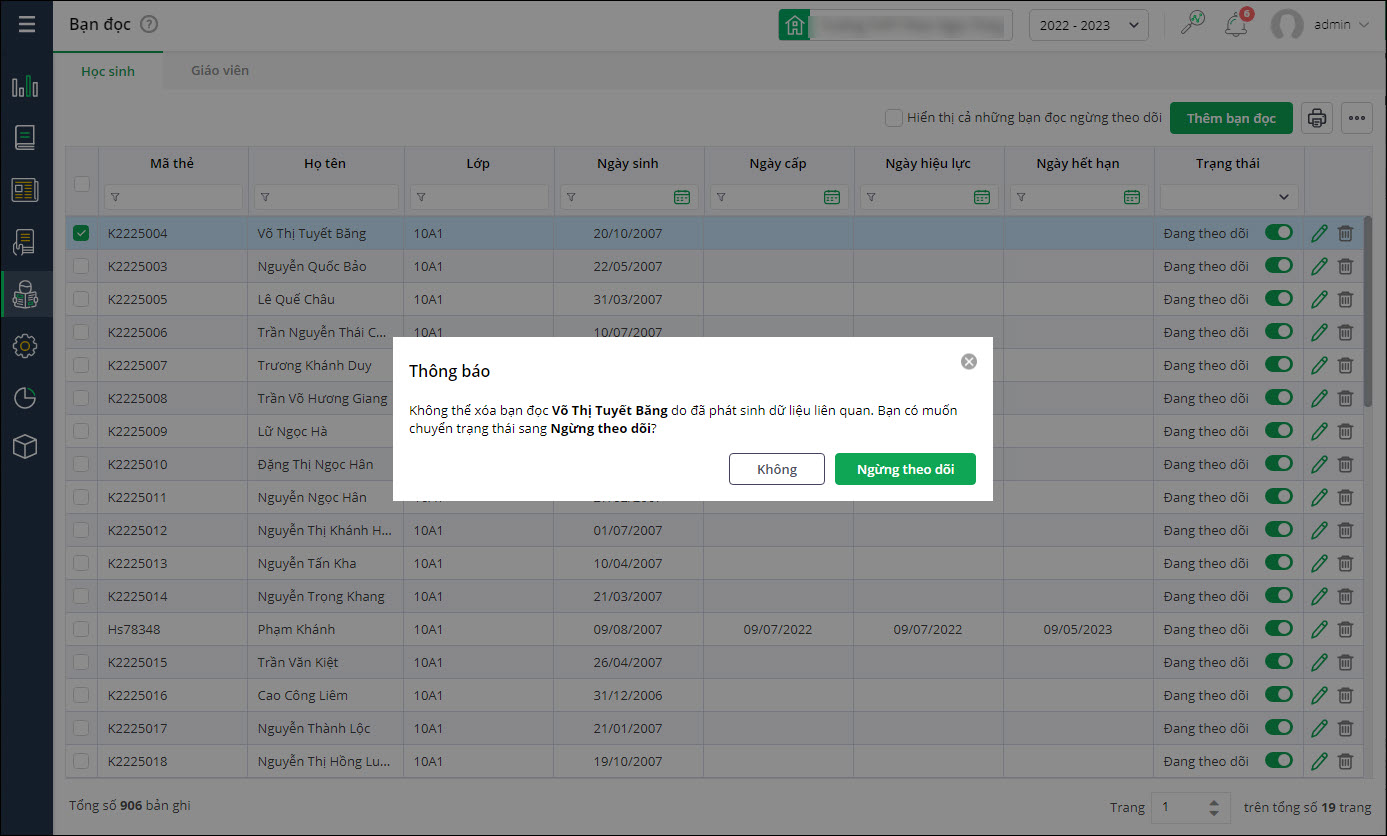The height and width of the screenshot is (836, 1387).
Task: Click the settings gear in sidebar
Action: click(25, 346)
